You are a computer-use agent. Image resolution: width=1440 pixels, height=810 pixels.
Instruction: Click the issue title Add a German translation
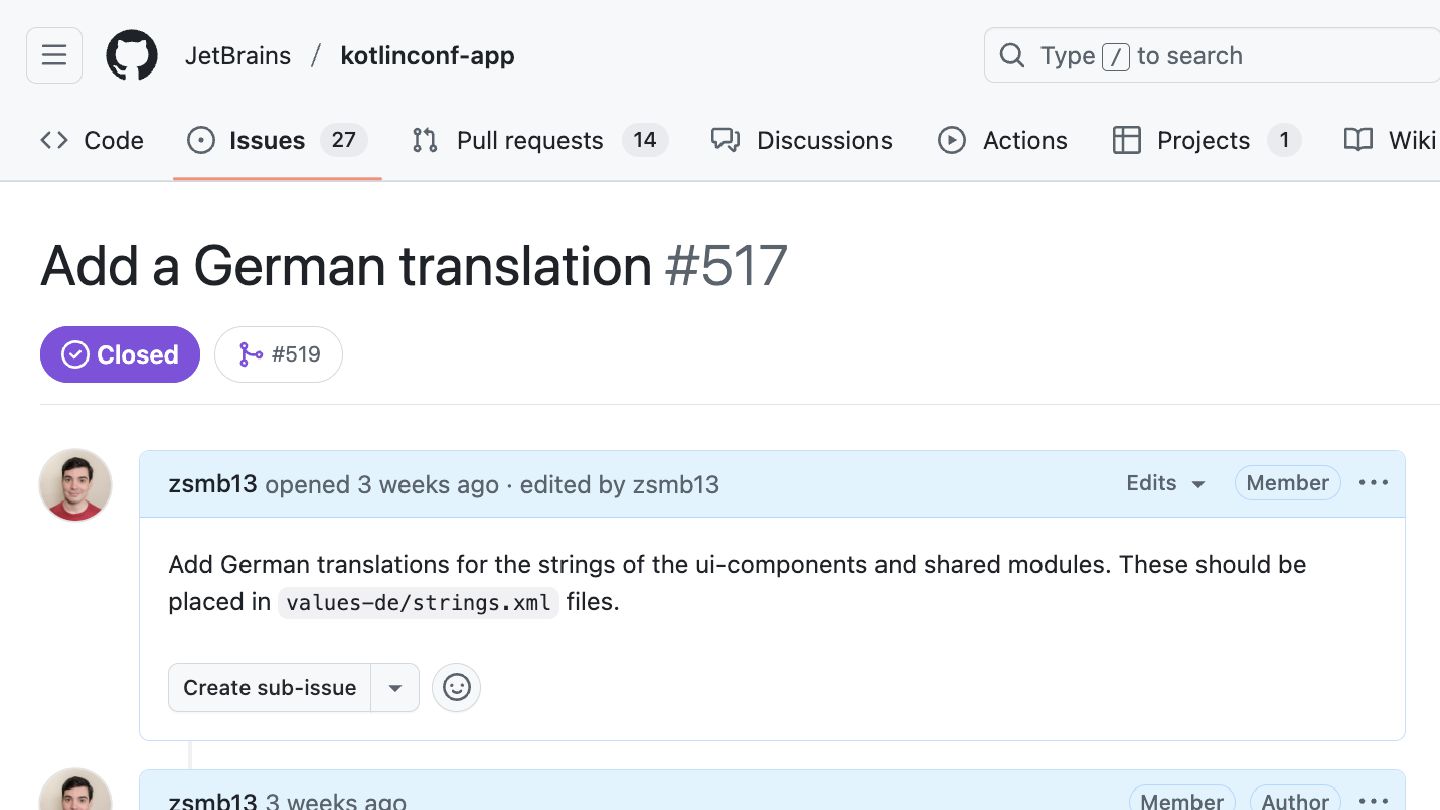coord(346,266)
